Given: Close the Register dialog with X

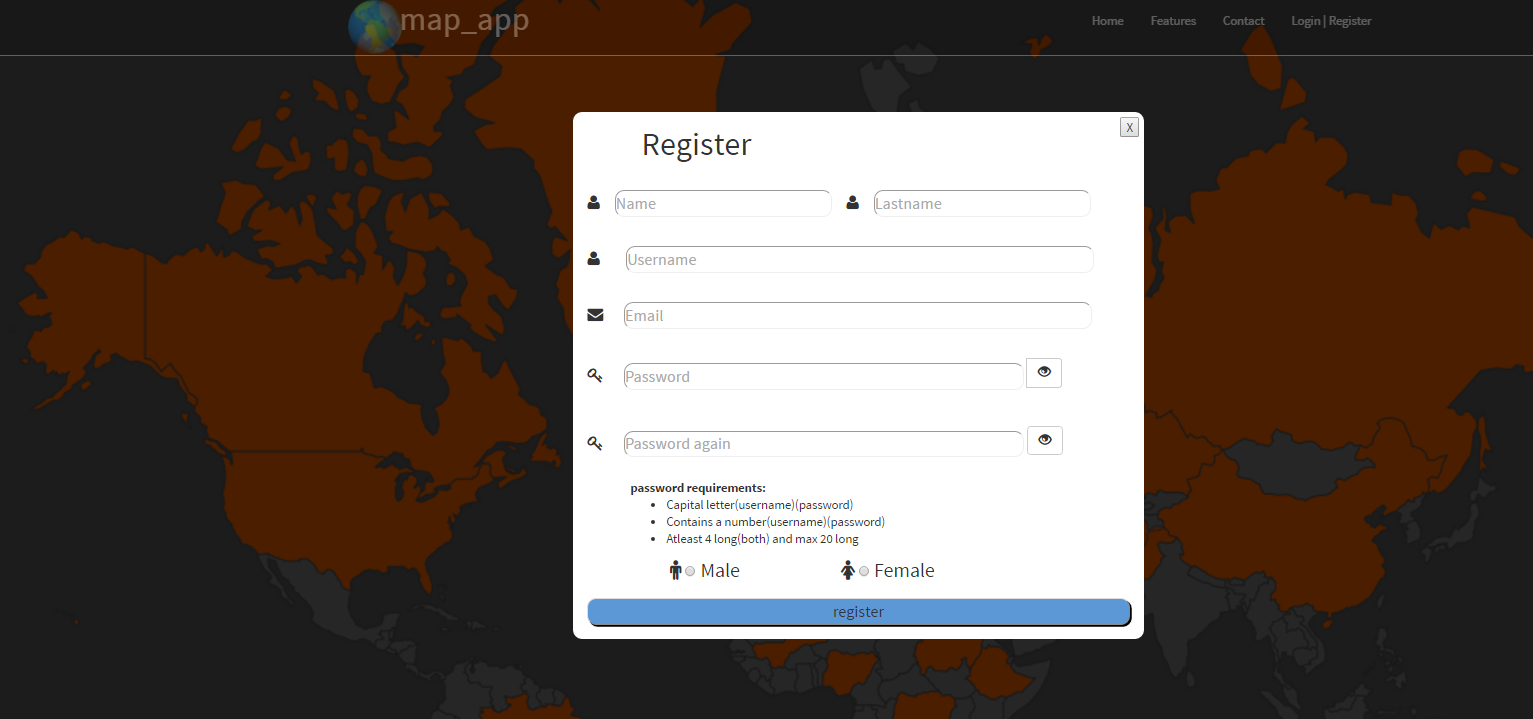Looking at the screenshot, I should (x=1129, y=127).
